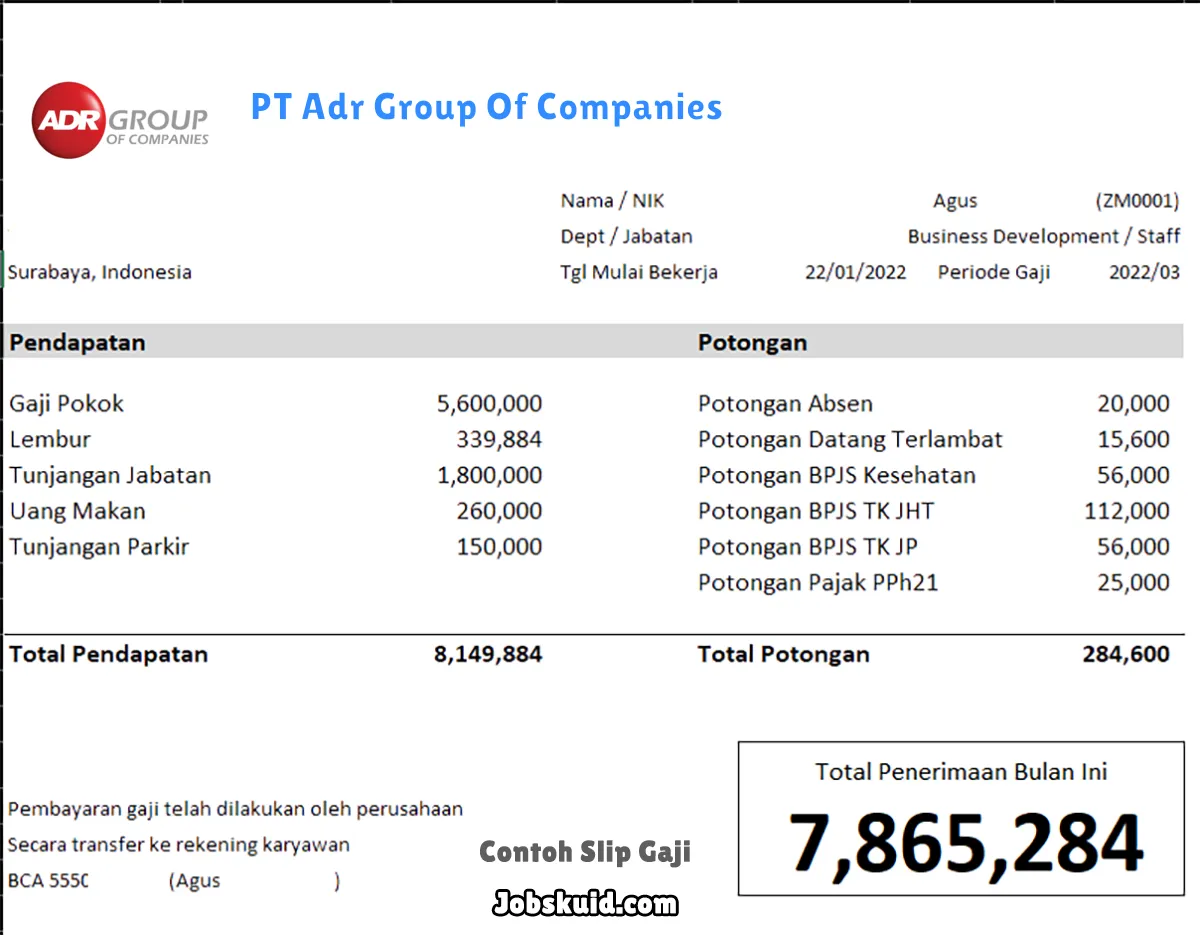The height and width of the screenshot is (935, 1200).
Task: Click the Potongan section header
Action: click(752, 342)
